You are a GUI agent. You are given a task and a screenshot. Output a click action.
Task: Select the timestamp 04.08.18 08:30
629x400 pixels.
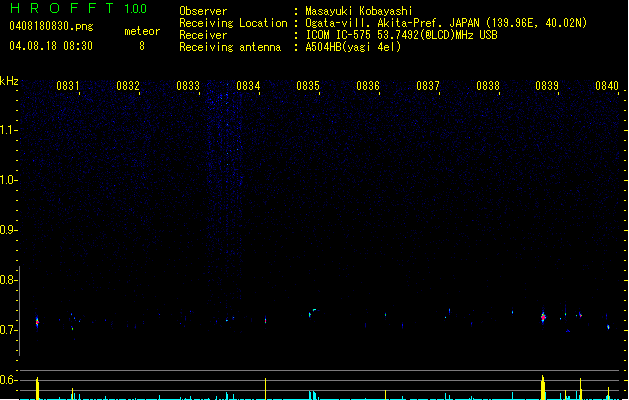pyautogui.click(x=51, y=46)
